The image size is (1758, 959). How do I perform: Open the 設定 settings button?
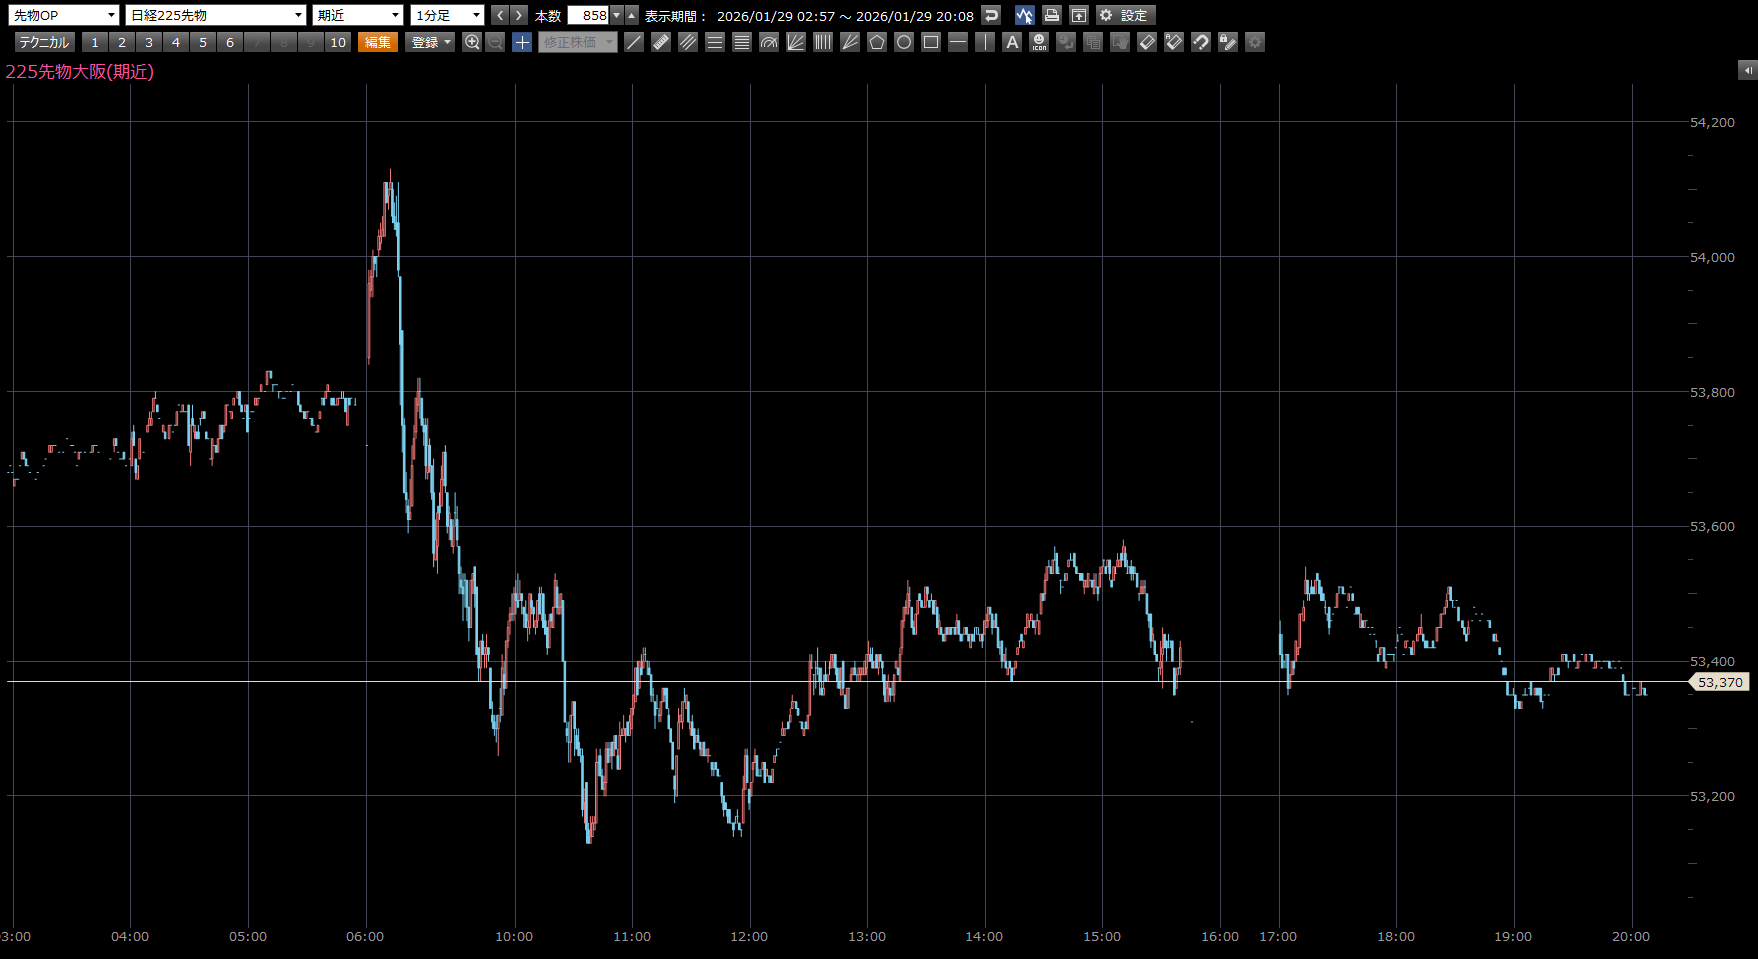coord(1126,15)
